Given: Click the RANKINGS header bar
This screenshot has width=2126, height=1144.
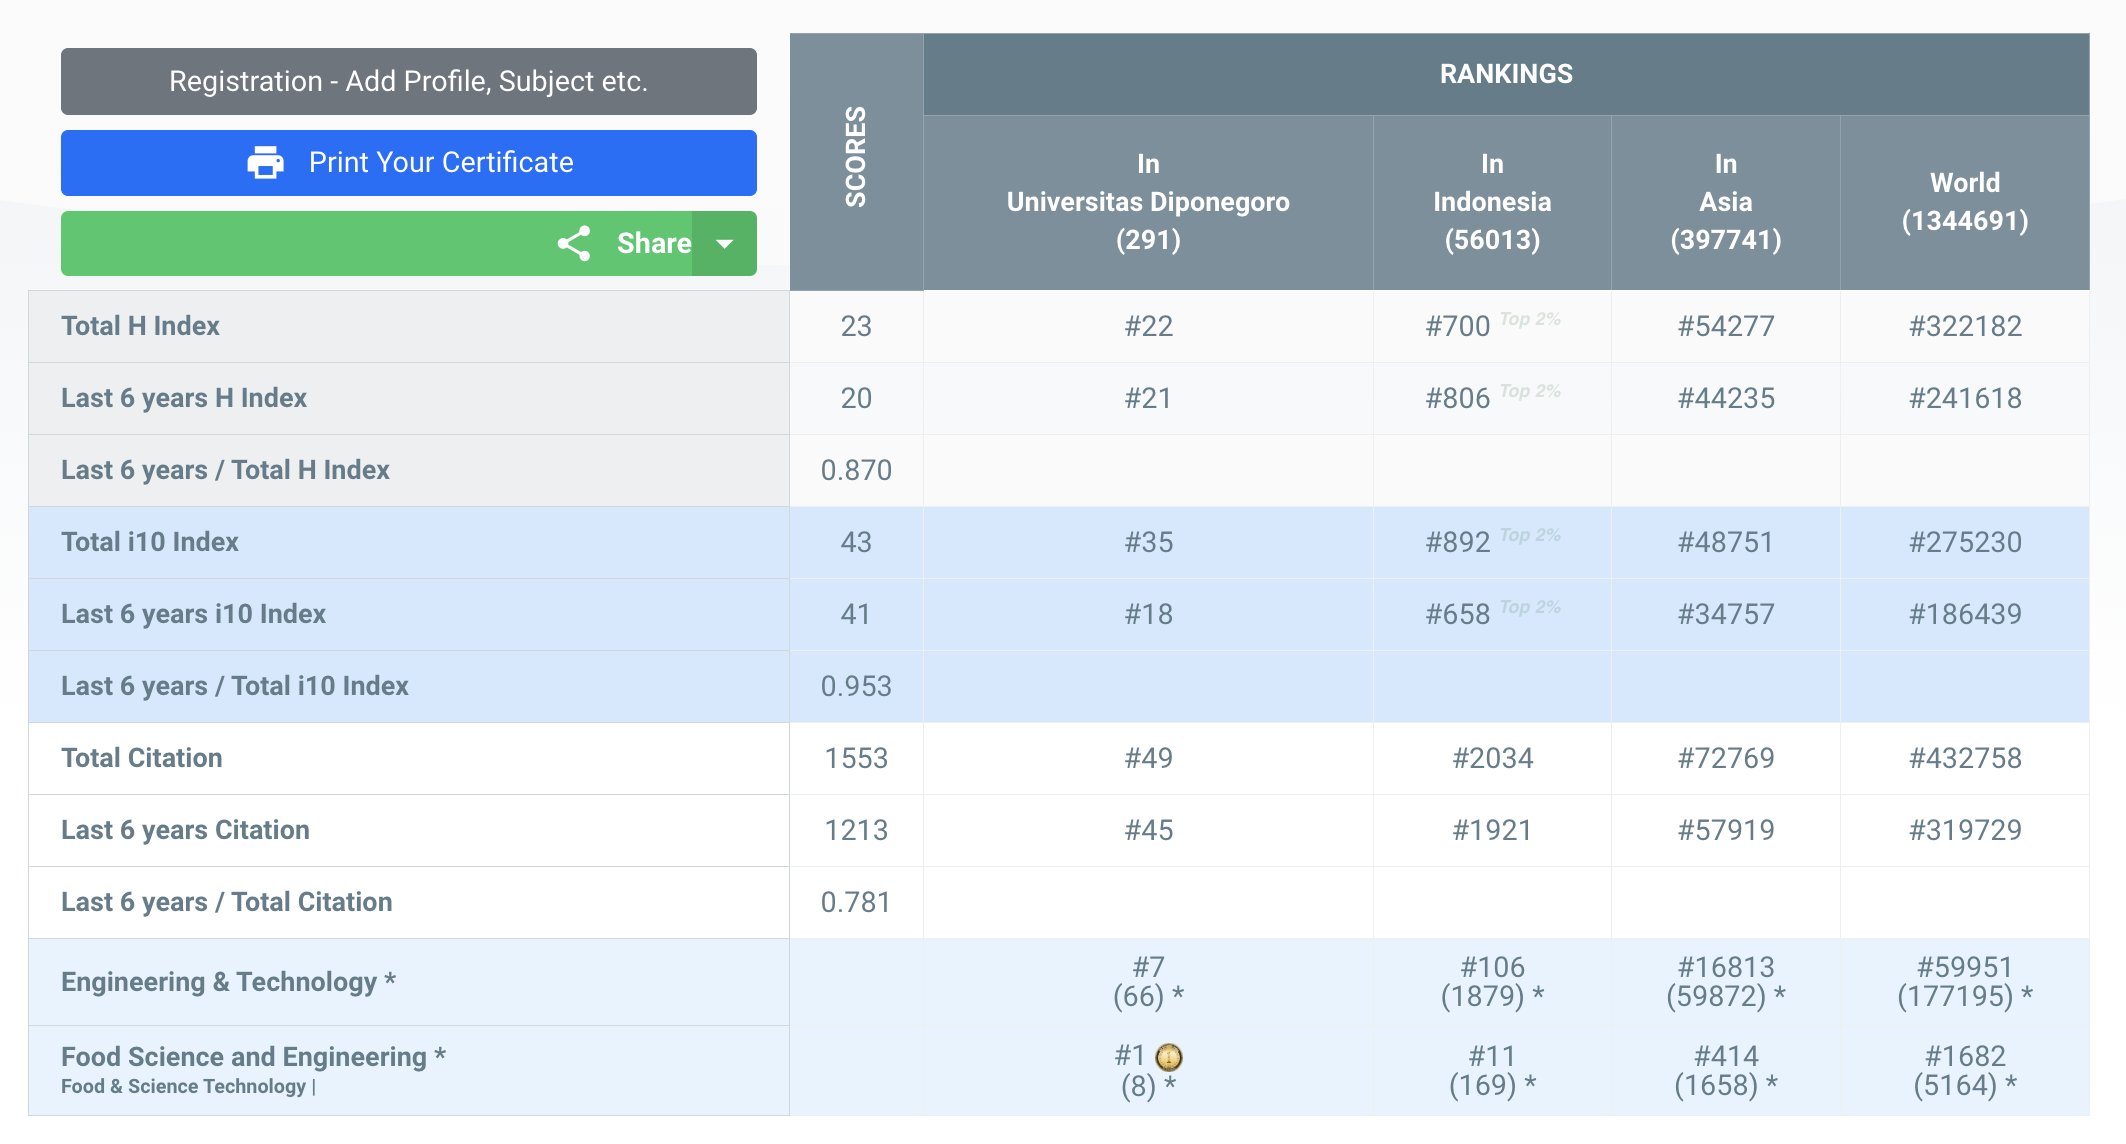Looking at the screenshot, I should pyautogui.click(x=1505, y=74).
